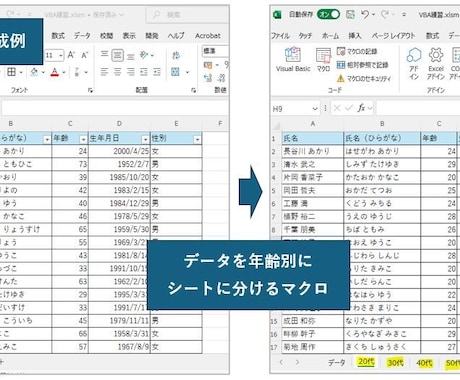460x380 pixels.
Task: Click the borders icon in font group
Action: click(11, 71)
